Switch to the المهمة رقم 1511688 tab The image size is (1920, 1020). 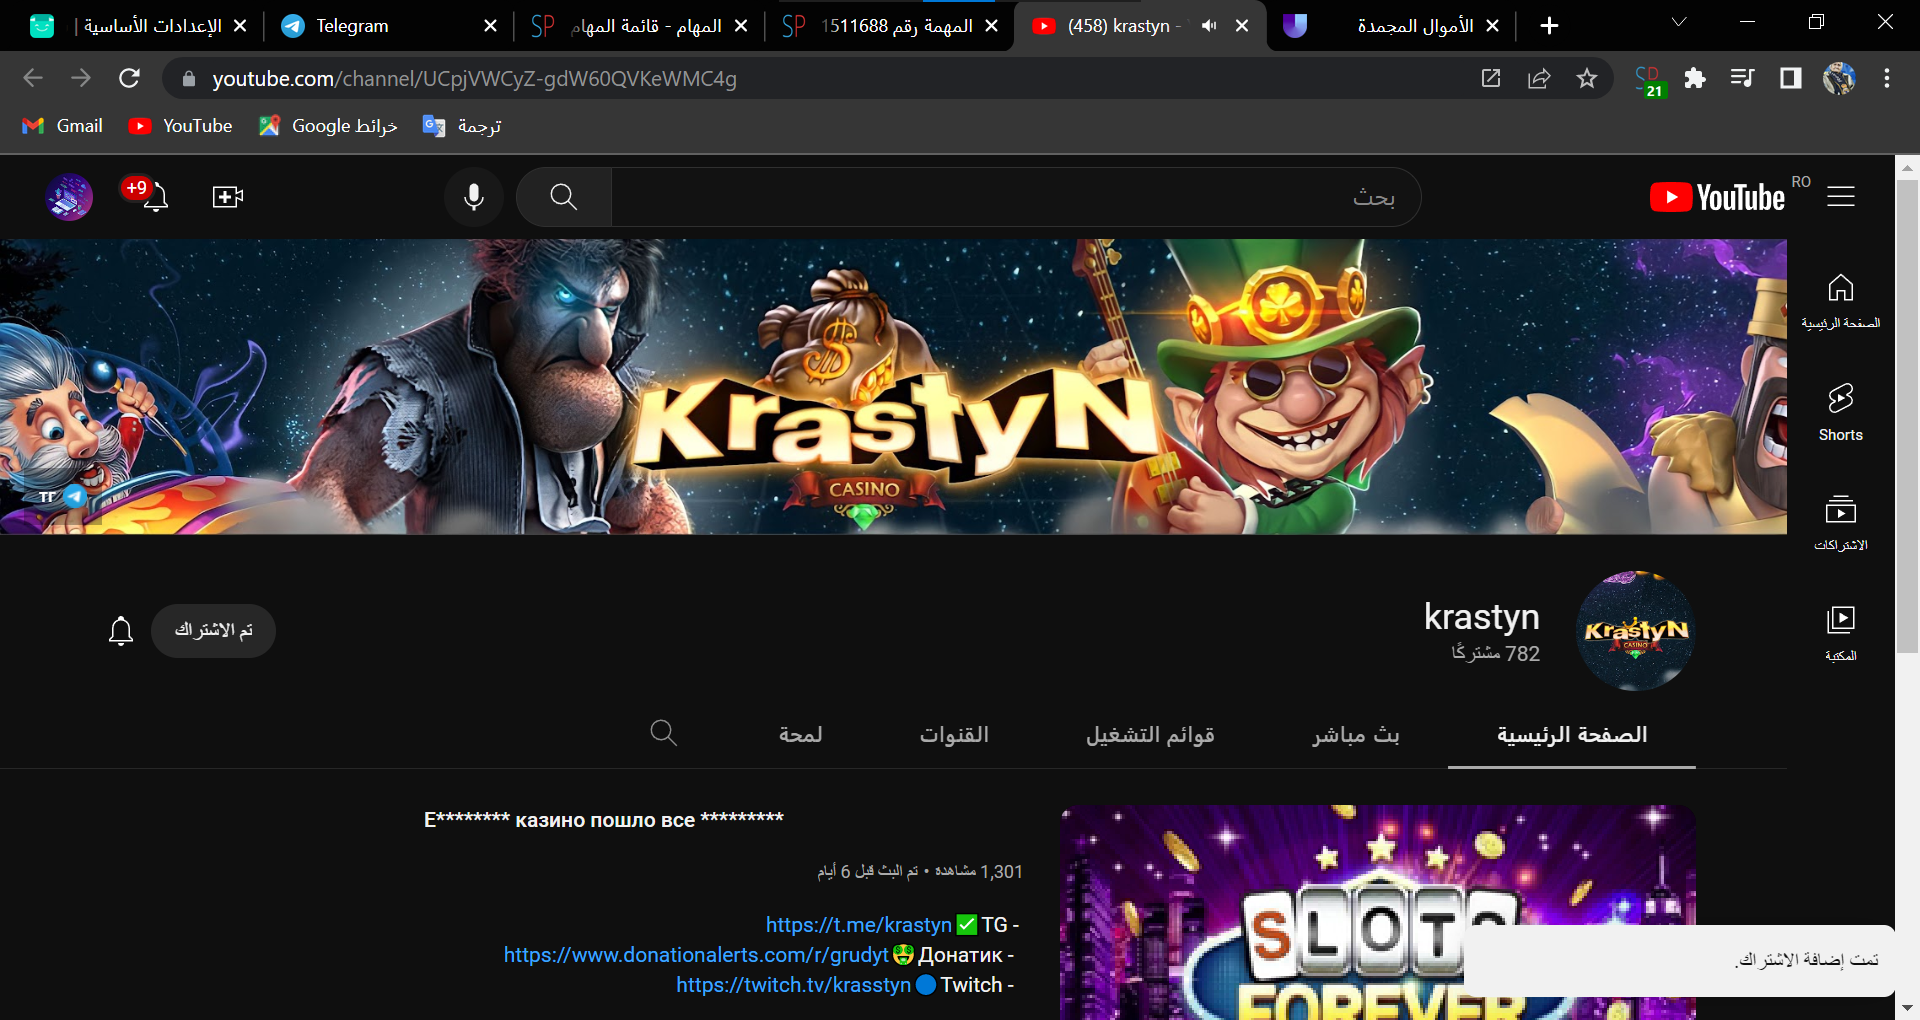[890, 26]
